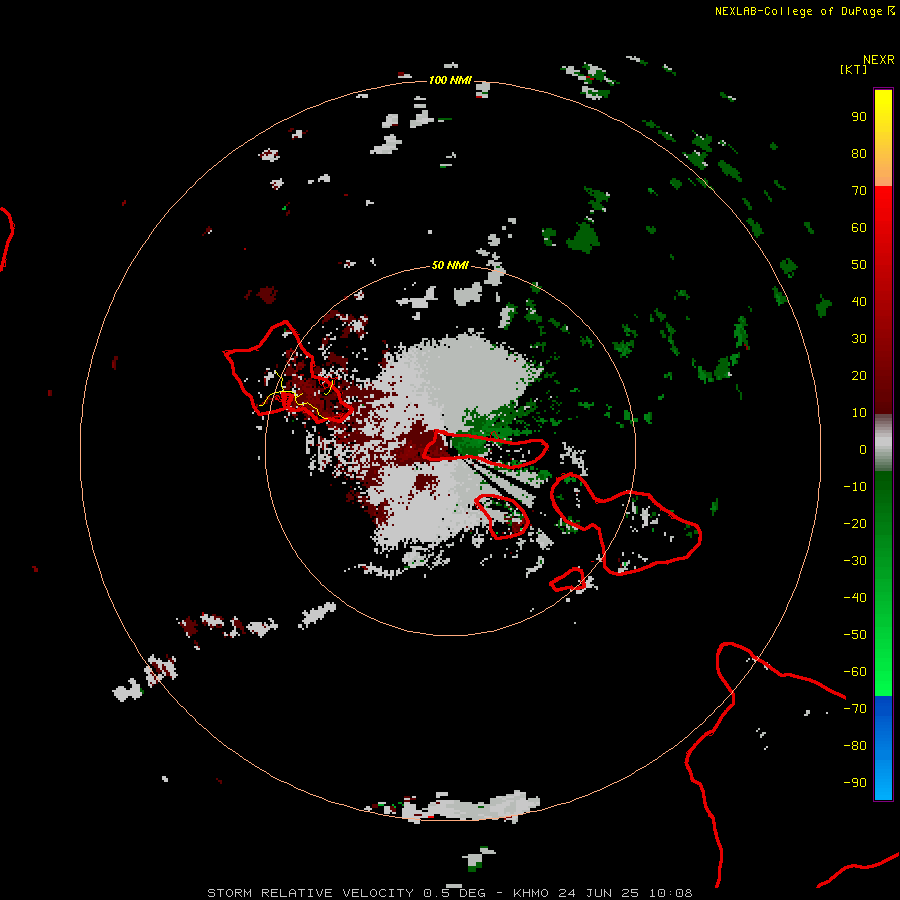
Task: Click the "10:08" timestamp
Action: click(670, 893)
